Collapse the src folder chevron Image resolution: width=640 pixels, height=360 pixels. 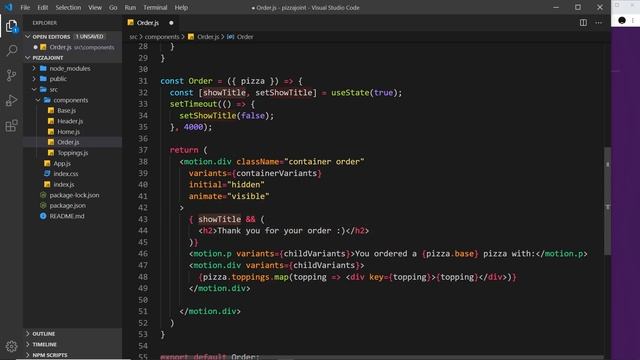tap(34, 89)
